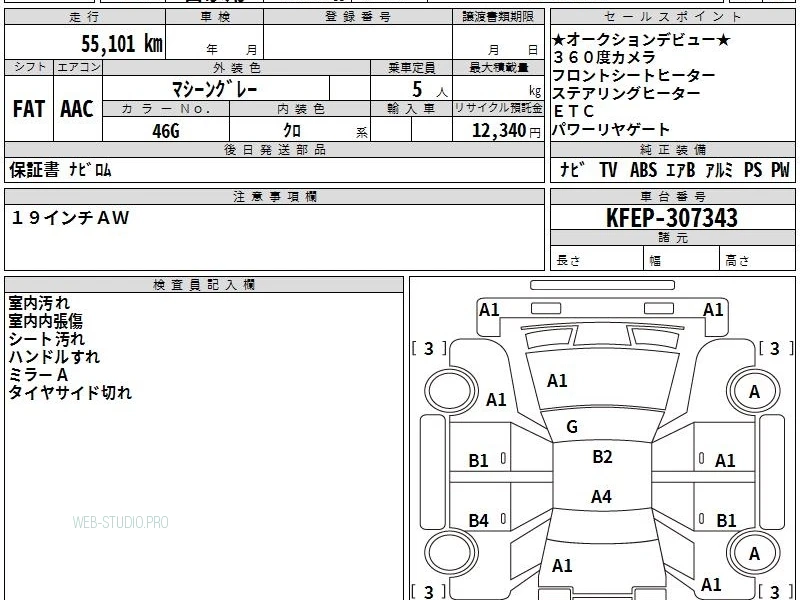
Task: Select the ハンドルすれ inspector note
Action: click(54, 357)
